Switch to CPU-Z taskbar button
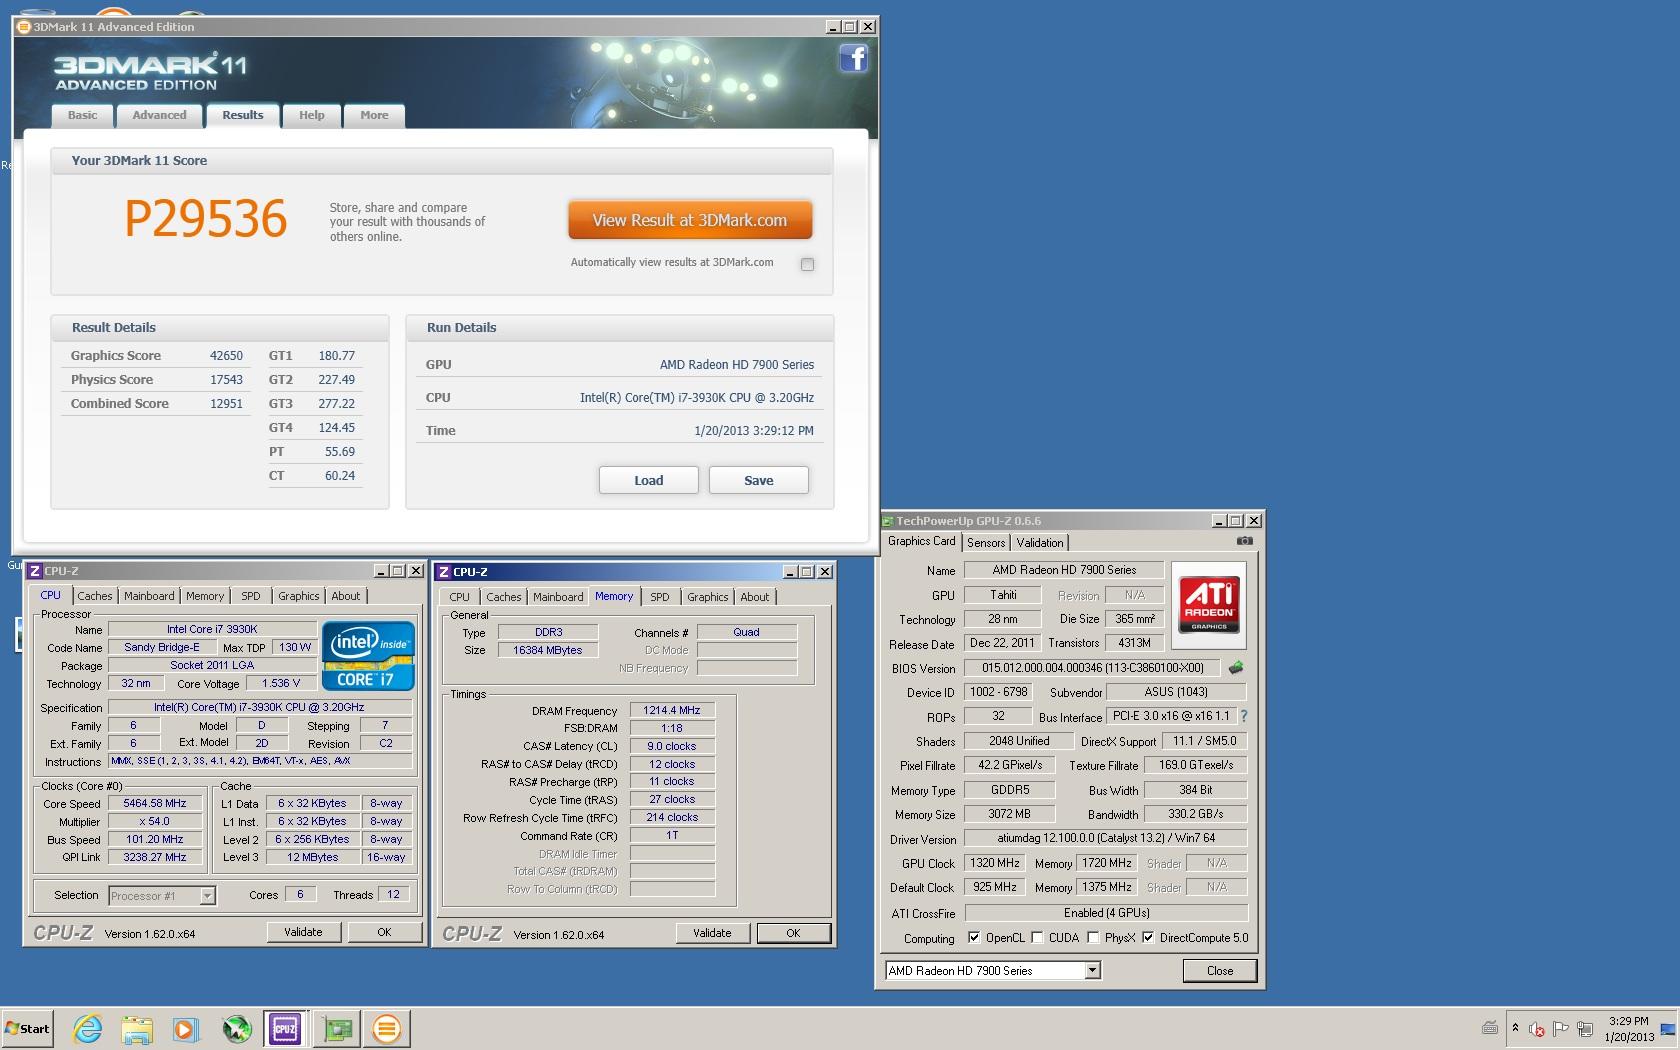The height and width of the screenshot is (1050, 1680). pos(285,1028)
